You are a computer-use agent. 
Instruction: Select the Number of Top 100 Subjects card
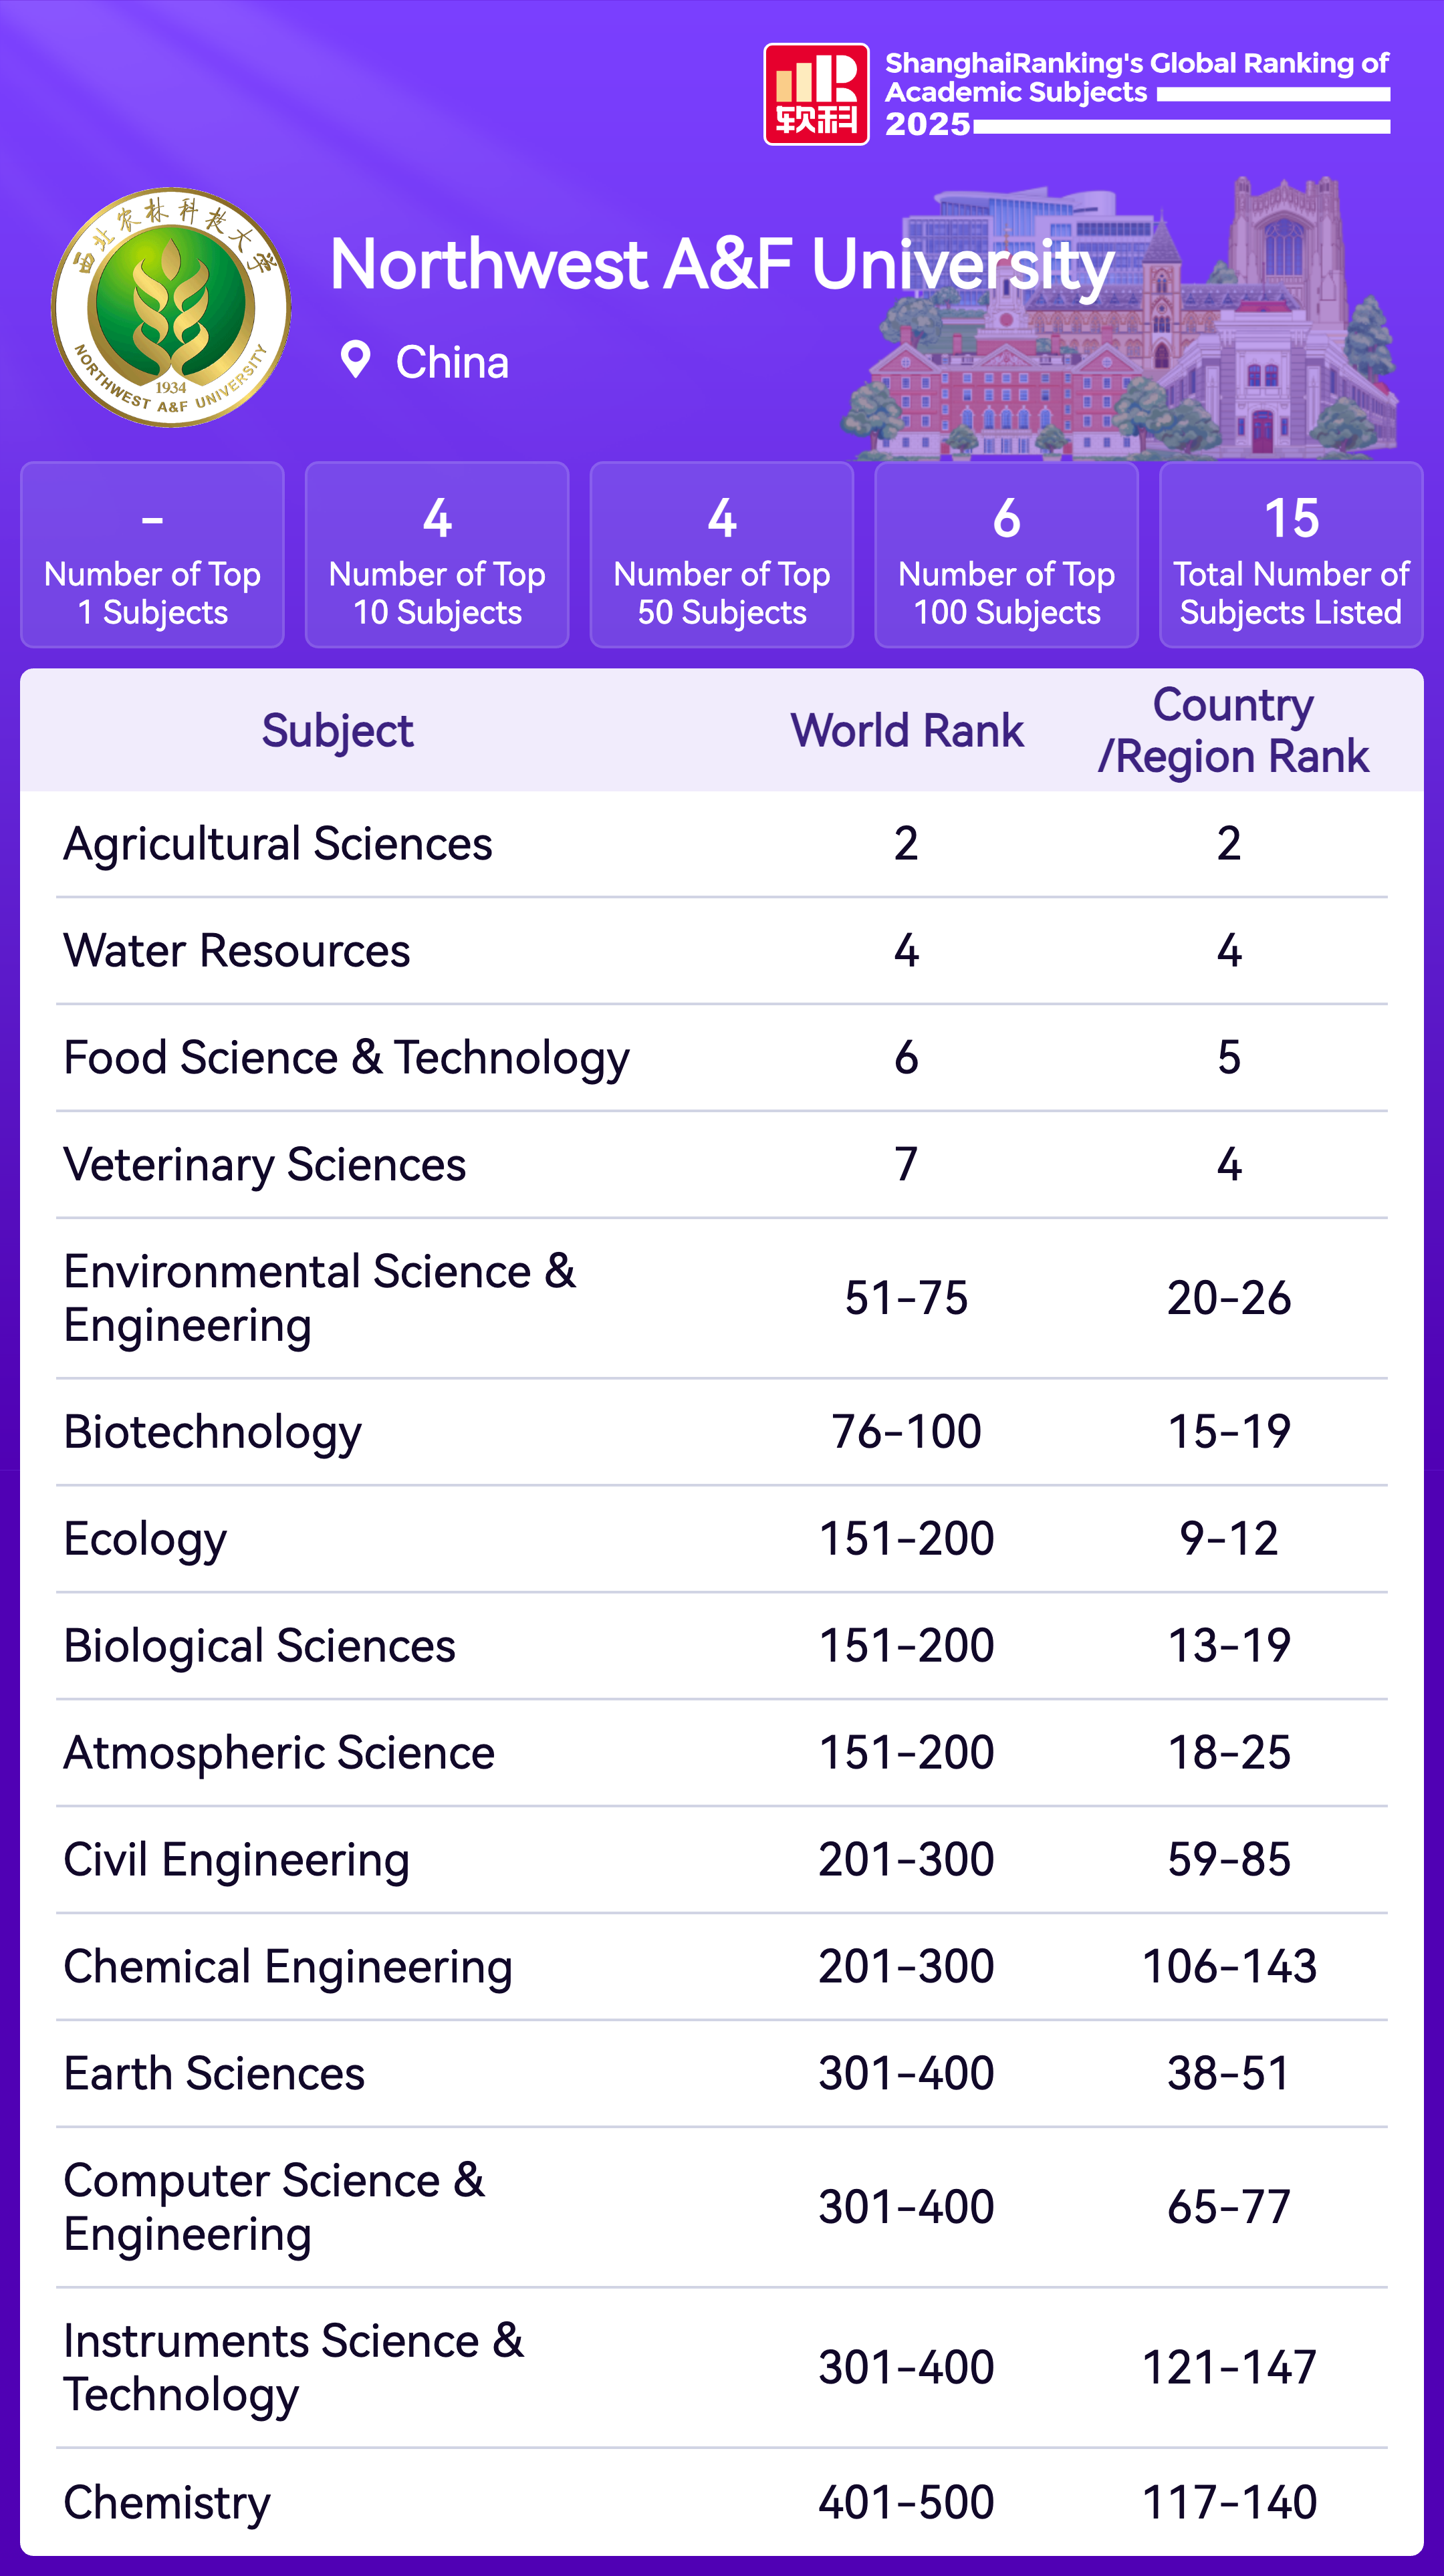pyautogui.click(x=1006, y=555)
